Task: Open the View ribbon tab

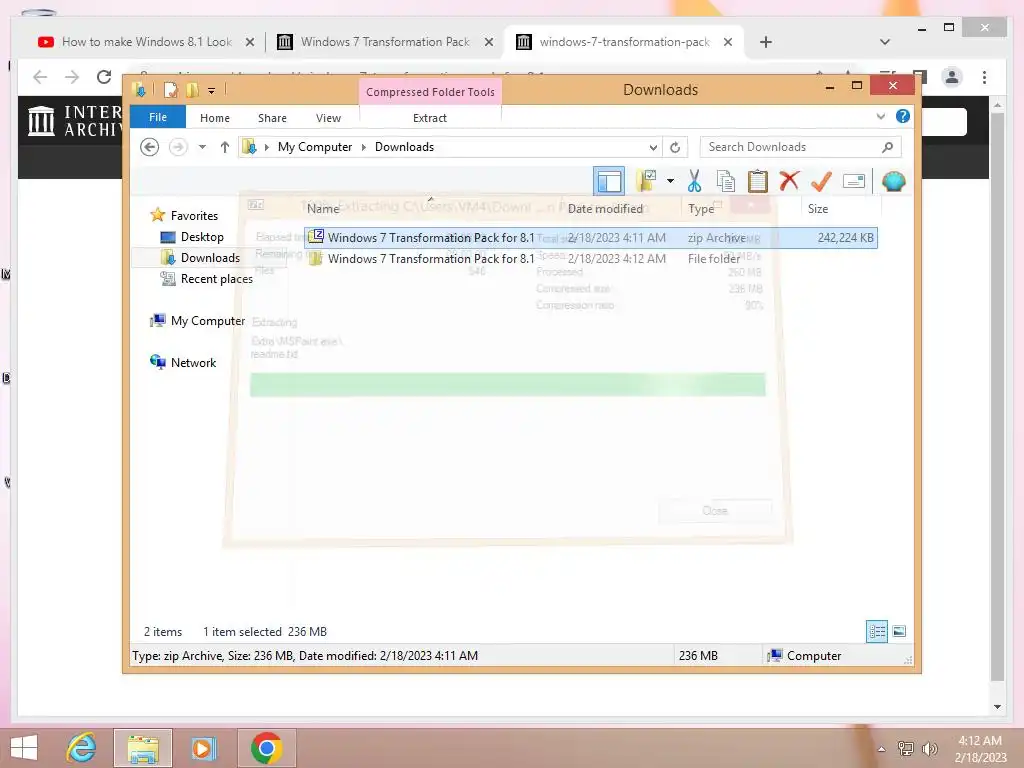Action: [328, 118]
